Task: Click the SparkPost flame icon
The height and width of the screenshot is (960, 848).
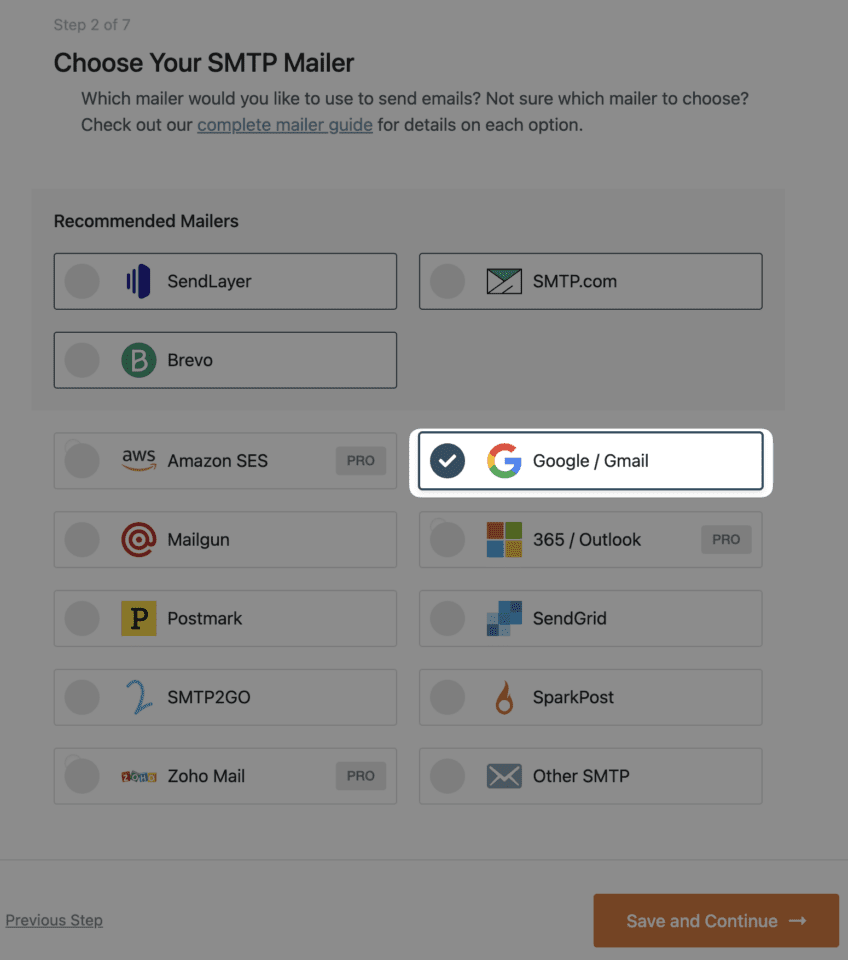Action: (504, 698)
